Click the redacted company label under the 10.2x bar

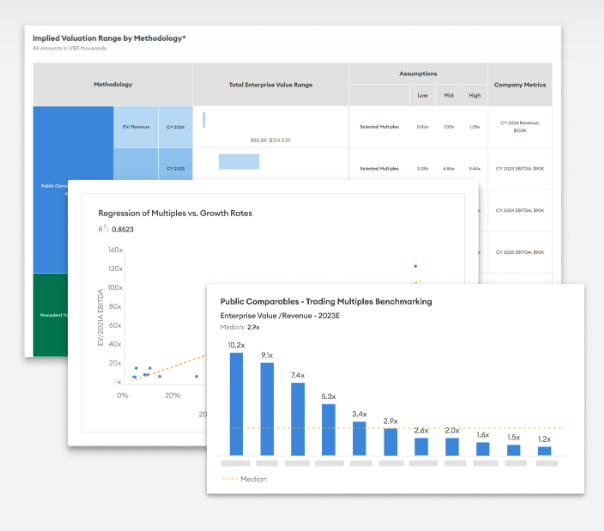[x=235, y=463]
